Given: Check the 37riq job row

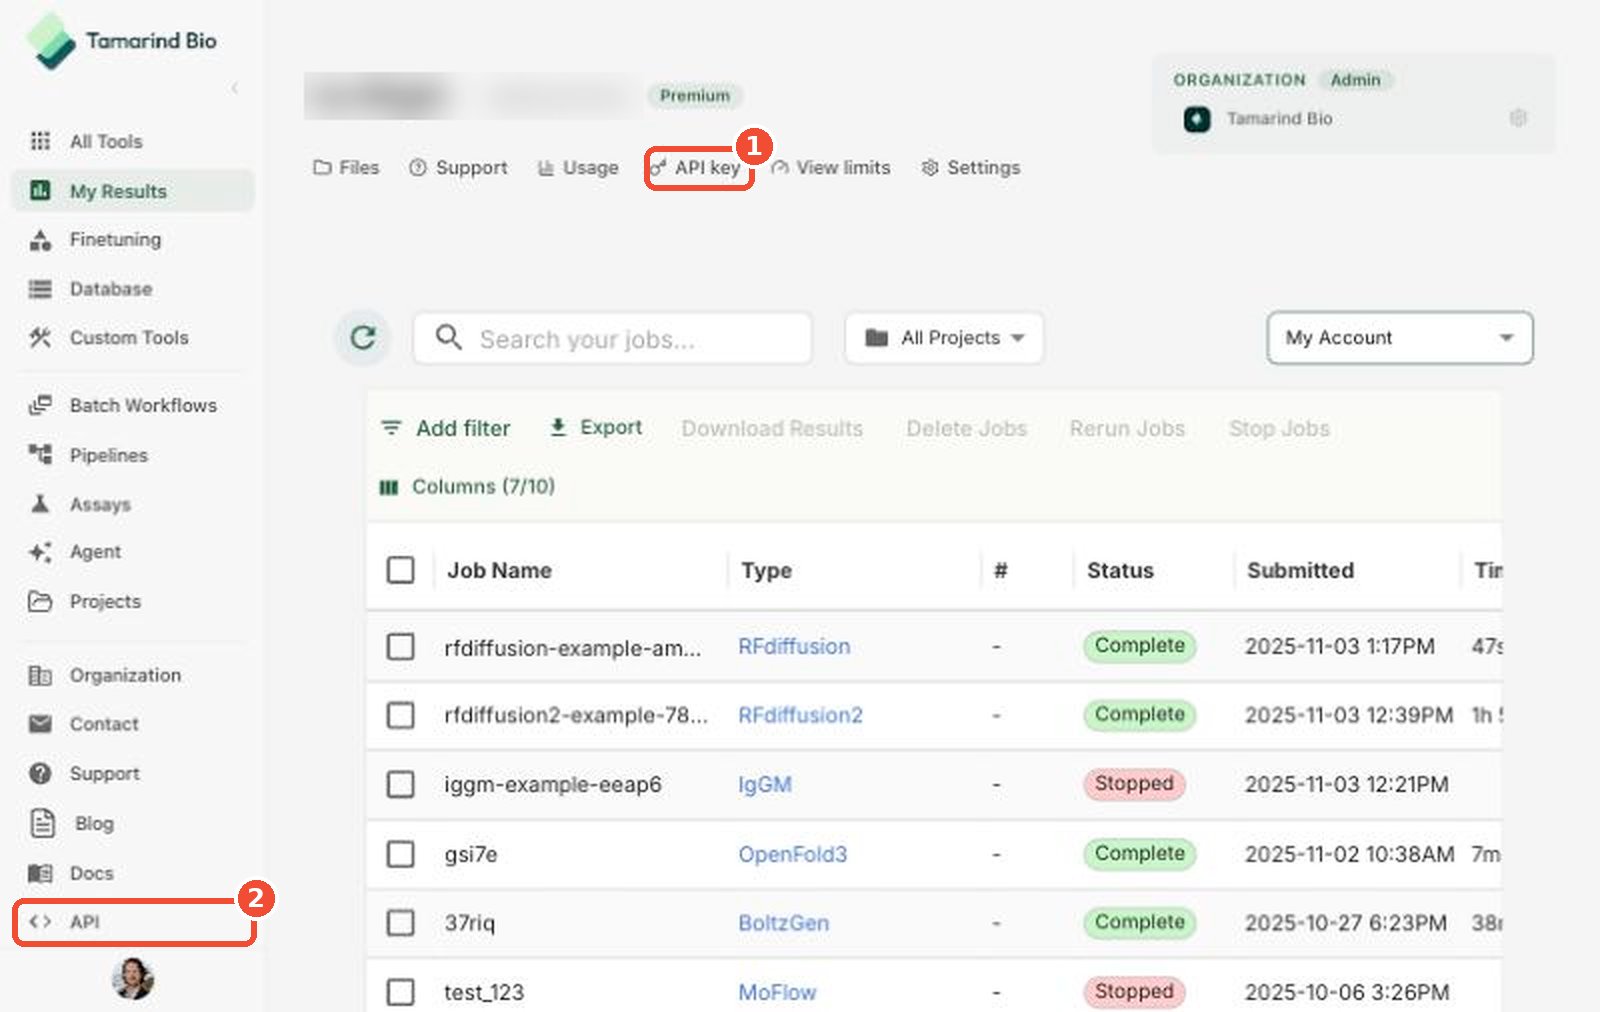Looking at the screenshot, I should pos(401,922).
